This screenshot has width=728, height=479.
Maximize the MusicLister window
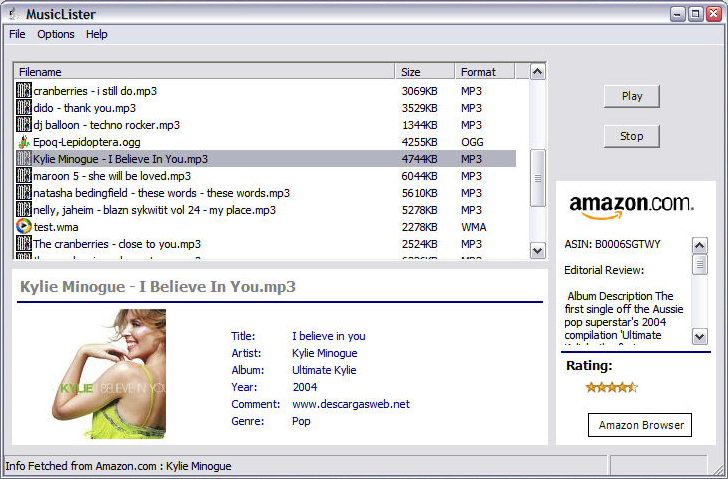point(696,14)
